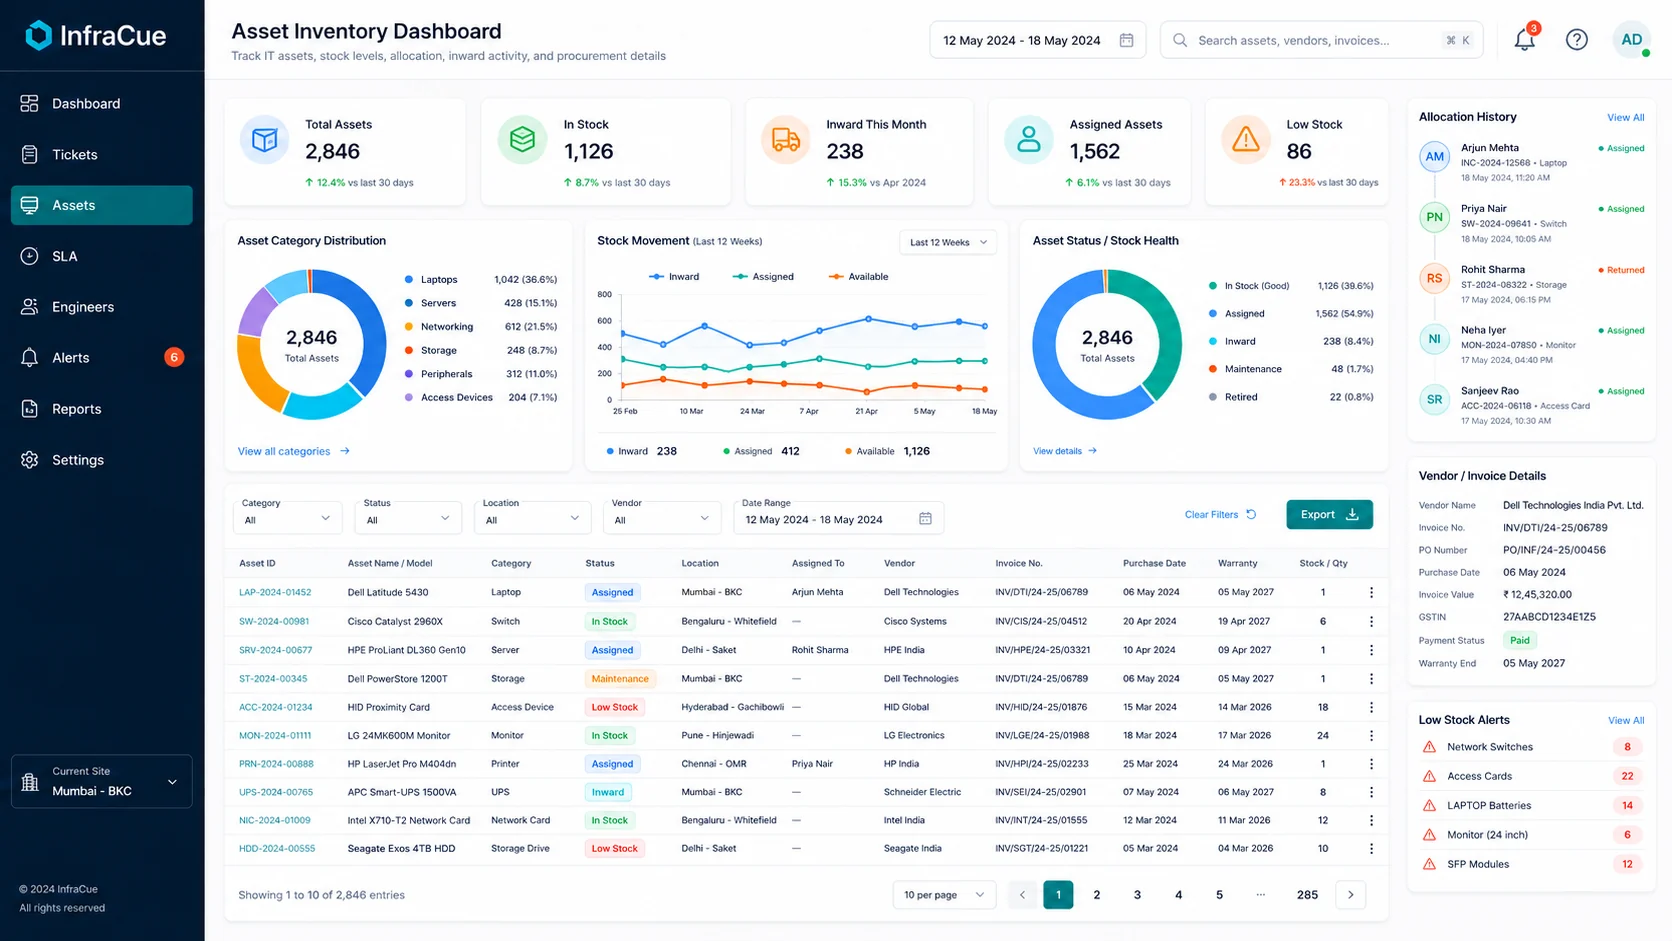Open Reports in the sidebar
This screenshot has height=941, width=1672.
tap(101, 409)
